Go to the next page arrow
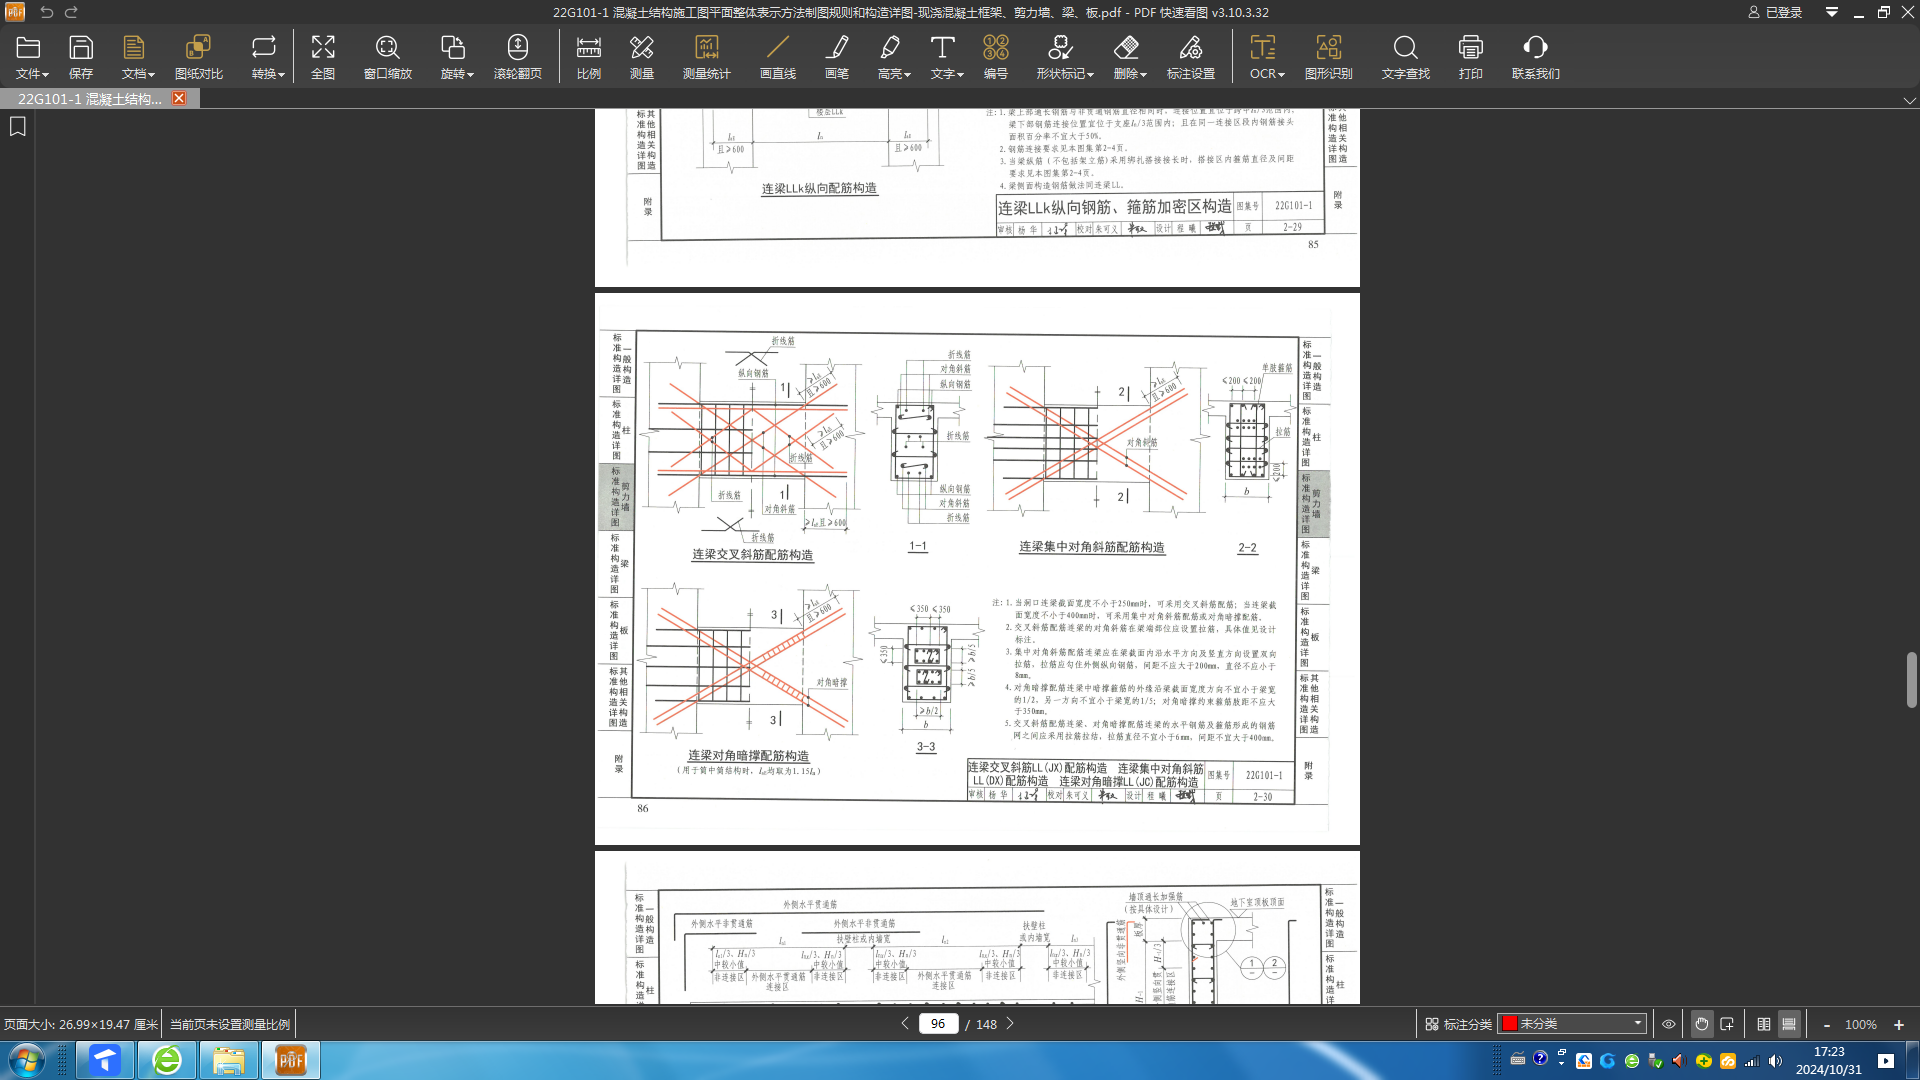Image resolution: width=1920 pixels, height=1080 pixels. [1010, 1024]
